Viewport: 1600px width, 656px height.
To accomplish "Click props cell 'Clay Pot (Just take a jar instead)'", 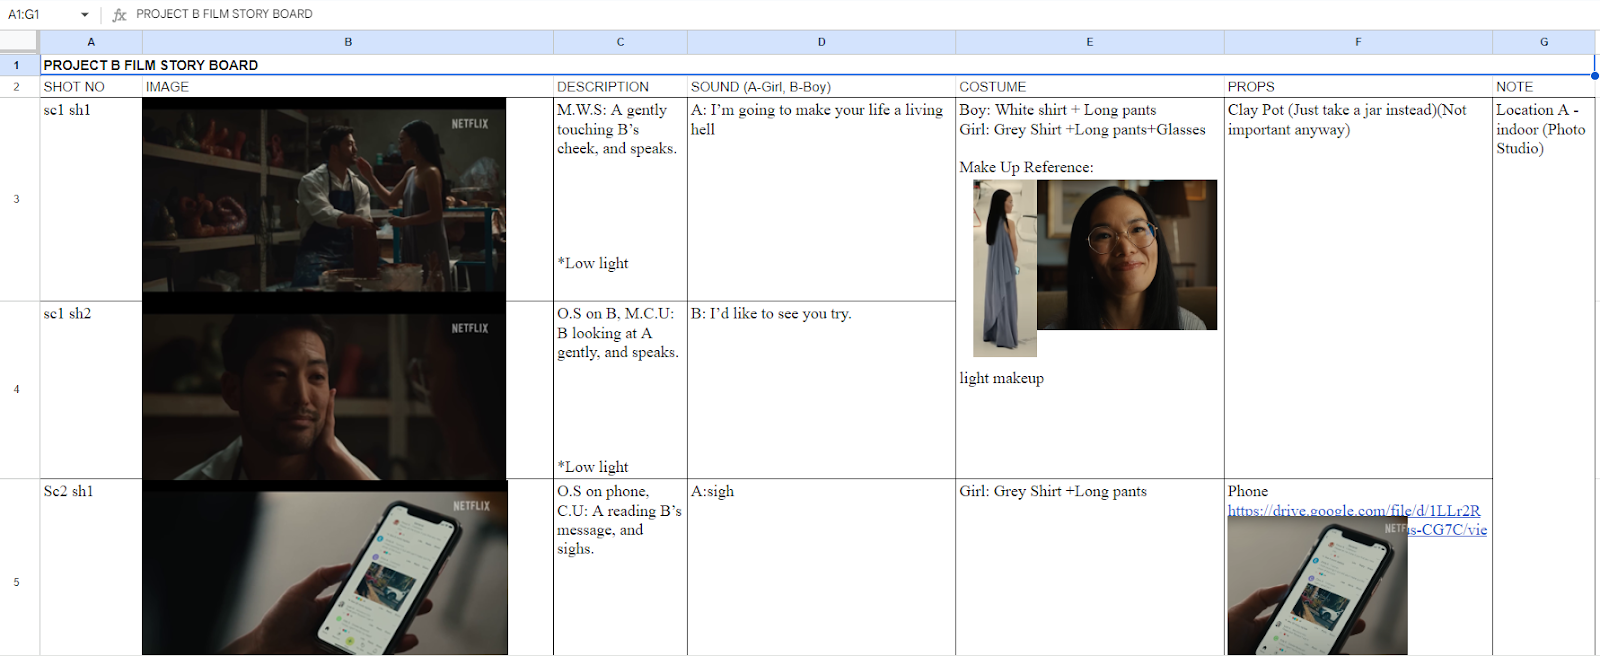I will tap(1358, 287).
